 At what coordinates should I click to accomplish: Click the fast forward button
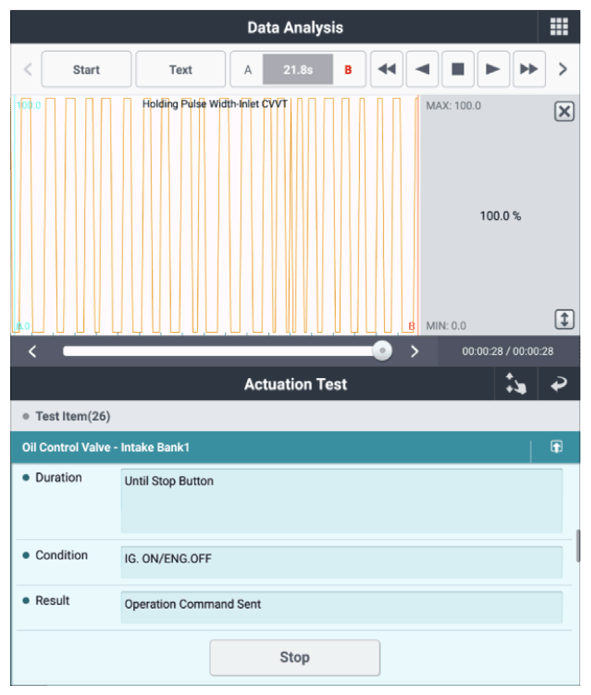(529, 69)
